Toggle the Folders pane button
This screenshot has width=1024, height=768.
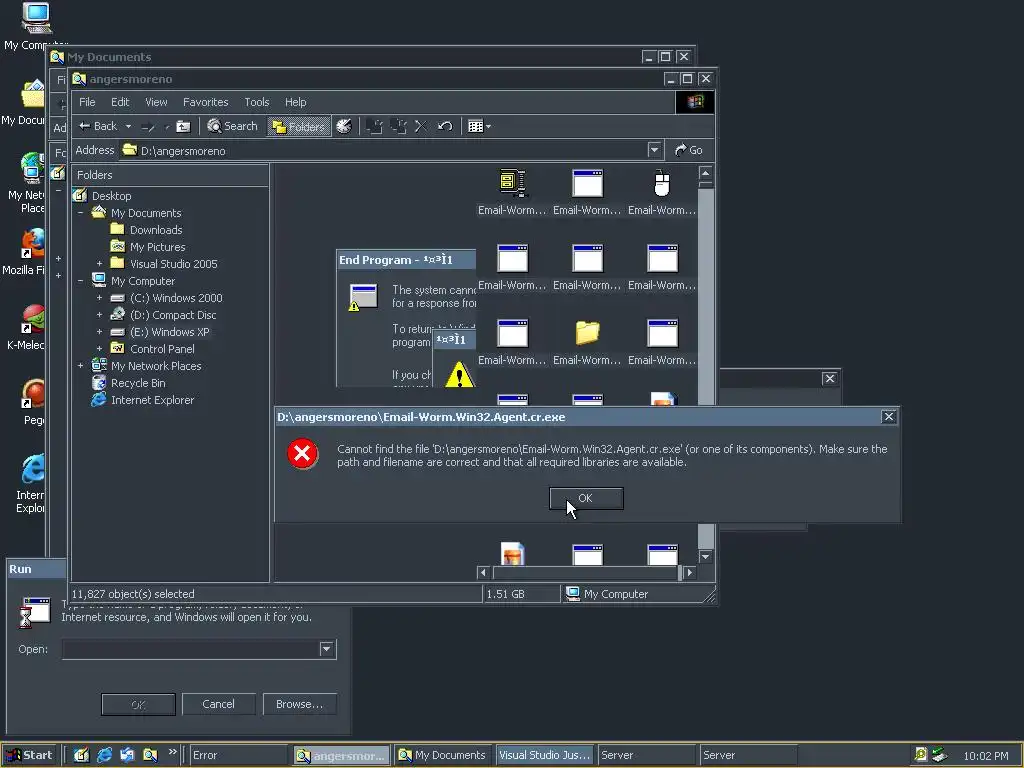[x=299, y=126]
